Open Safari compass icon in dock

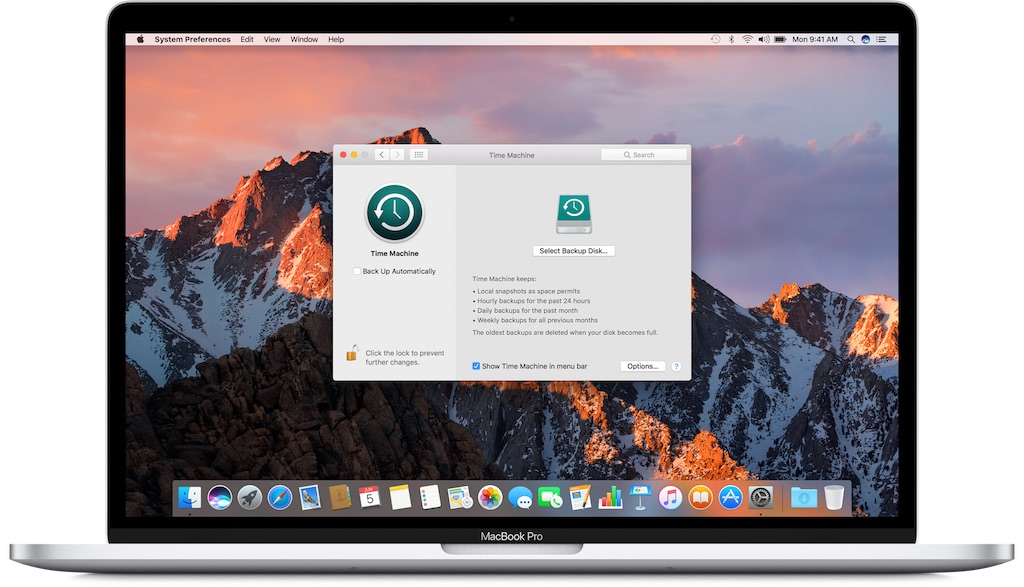280,498
